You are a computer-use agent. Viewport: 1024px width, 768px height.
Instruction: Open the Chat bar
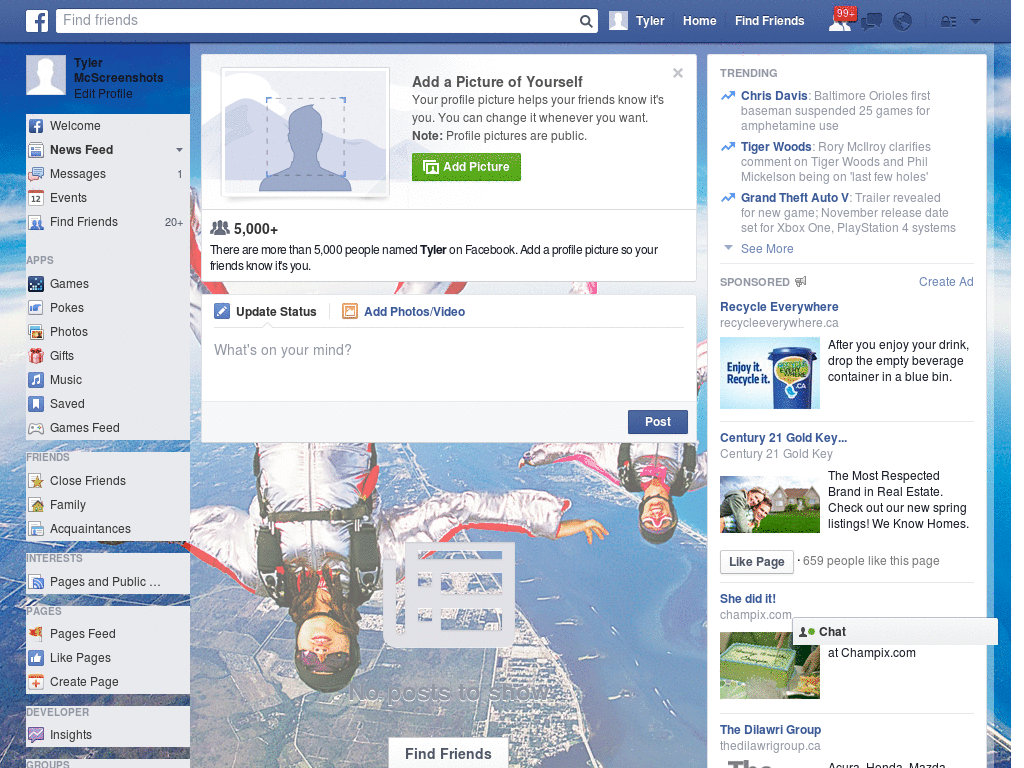895,632
